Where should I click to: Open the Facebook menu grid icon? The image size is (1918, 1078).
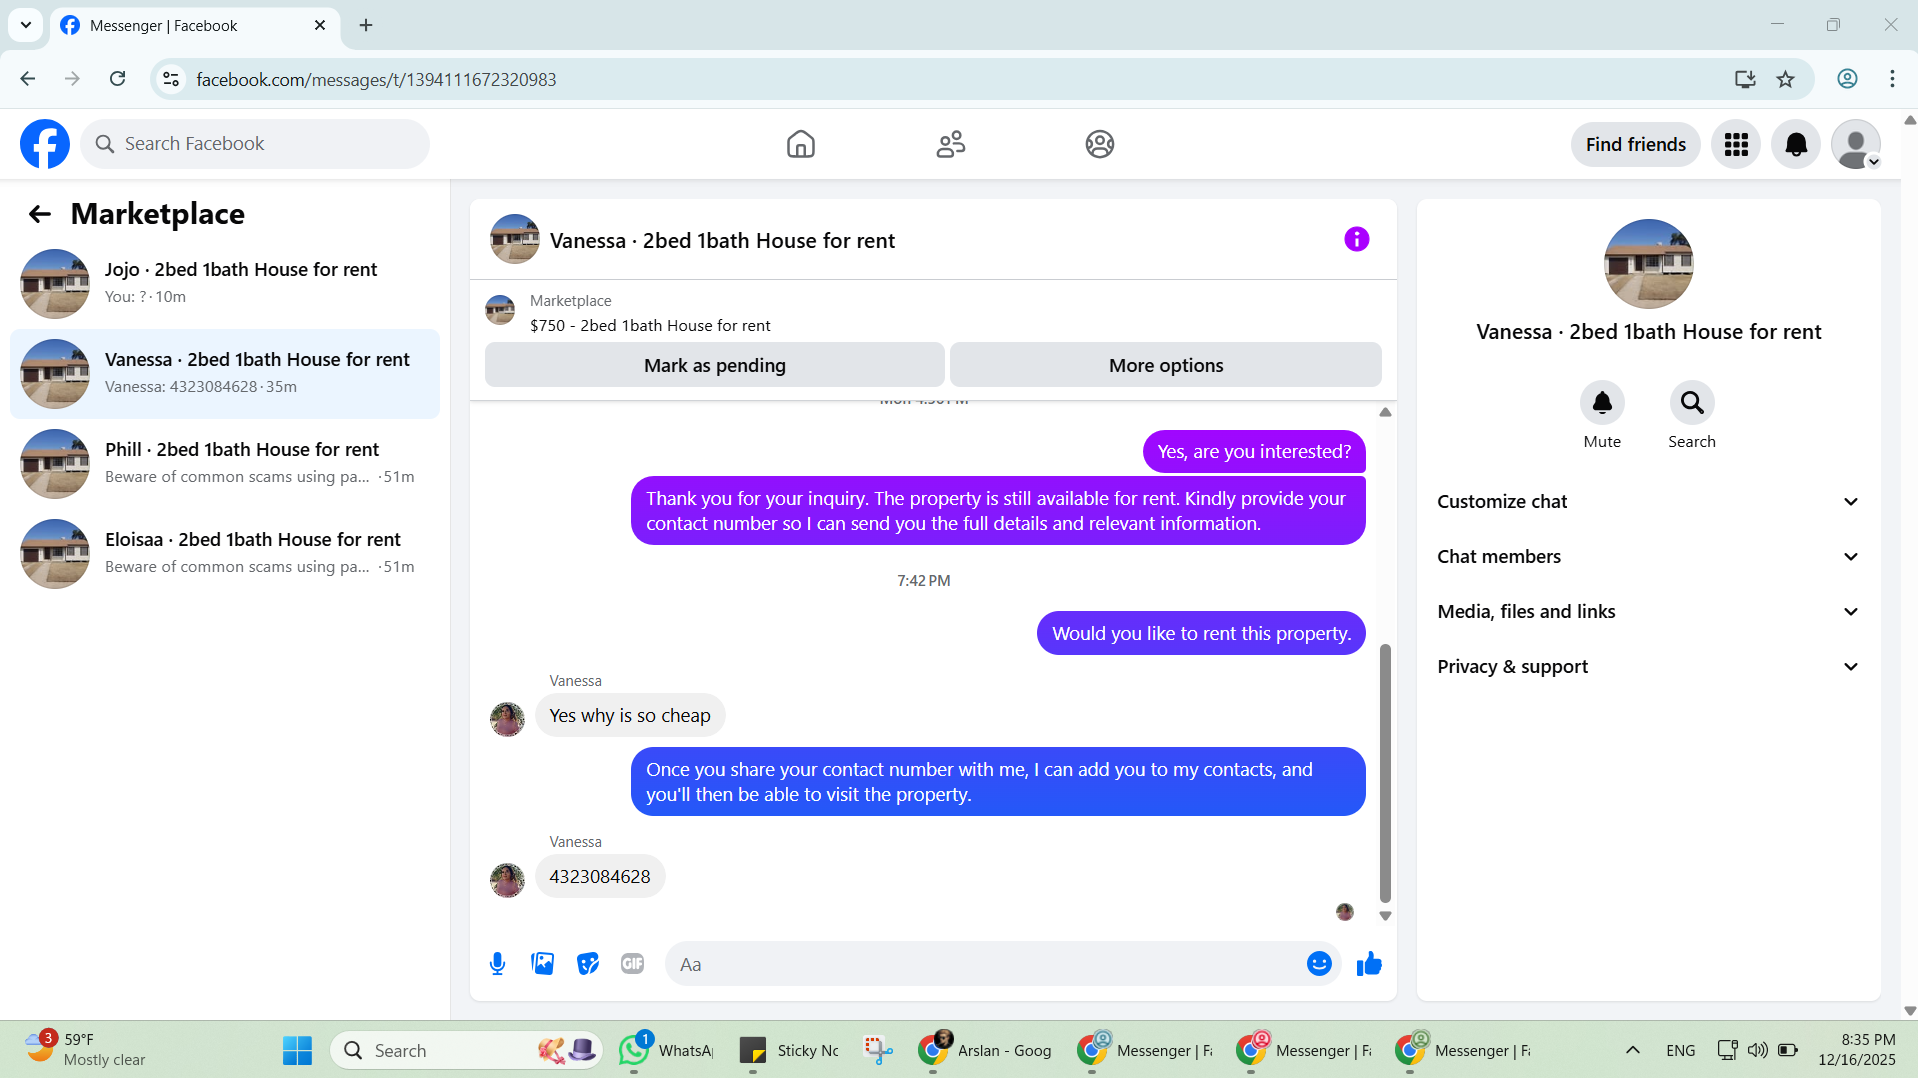coord(1736,144)
